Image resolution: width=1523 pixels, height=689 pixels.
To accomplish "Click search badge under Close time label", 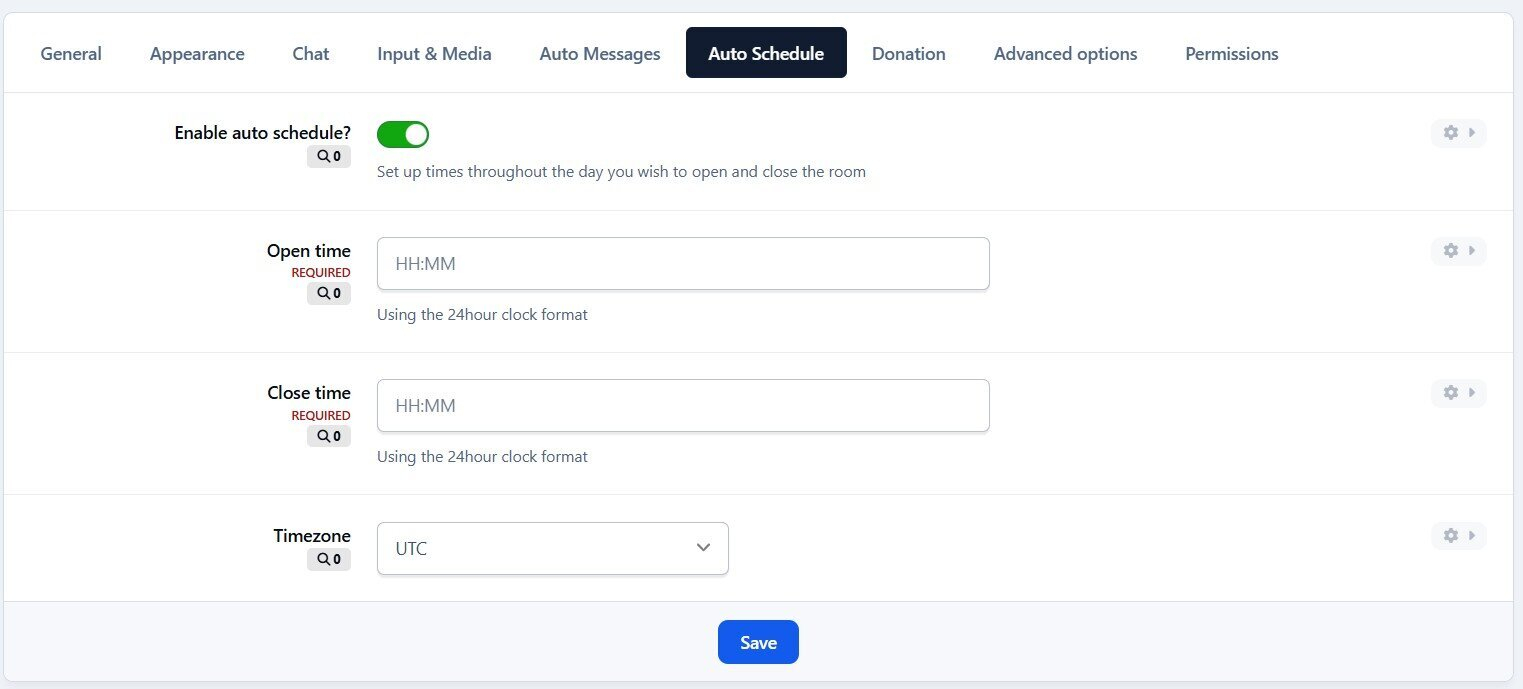I will click(329, 436).
